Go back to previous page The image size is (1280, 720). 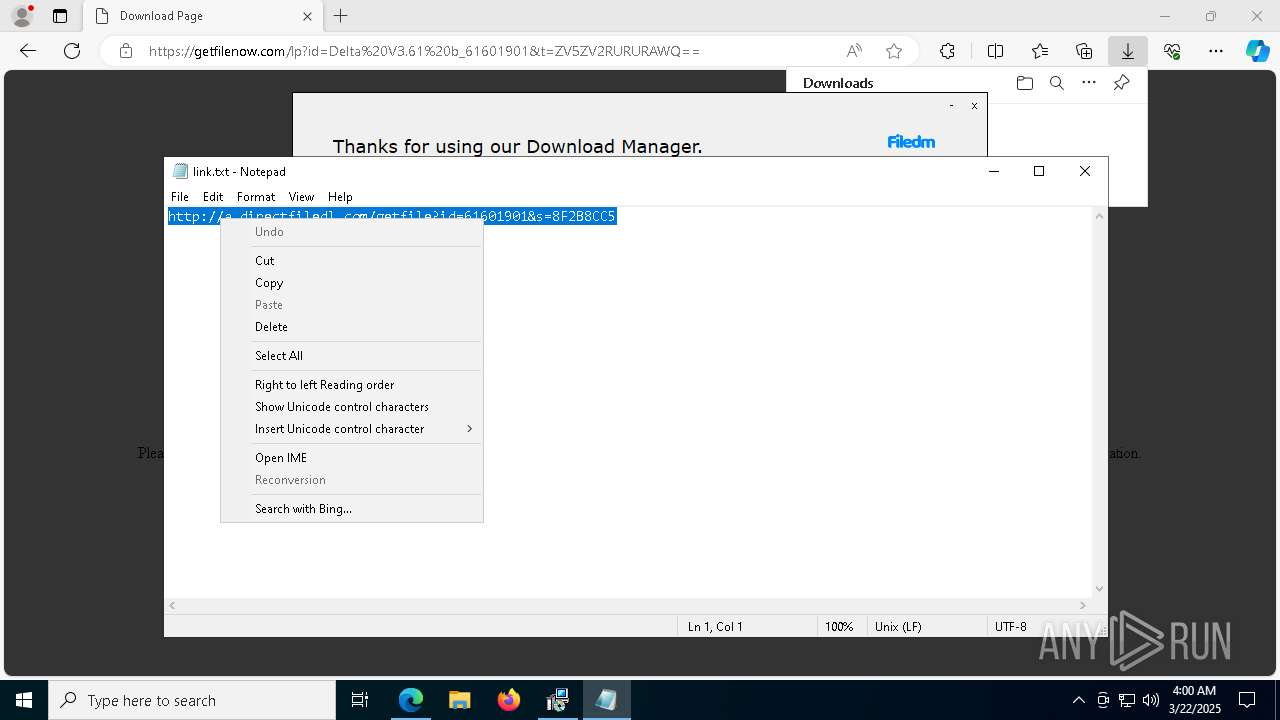pyautogui.click(x=28, y=51)
